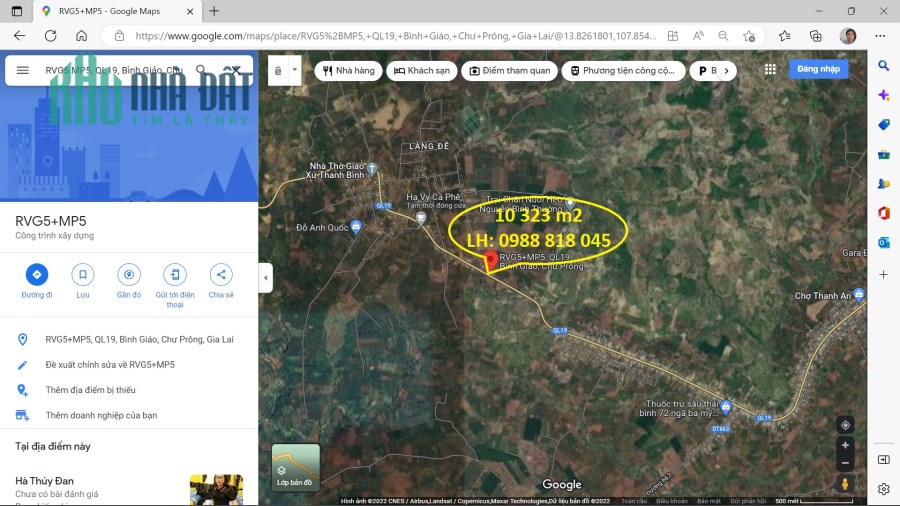
Task: Open the Copilot sparkle sidebar icon
Action: pos(884,95)
